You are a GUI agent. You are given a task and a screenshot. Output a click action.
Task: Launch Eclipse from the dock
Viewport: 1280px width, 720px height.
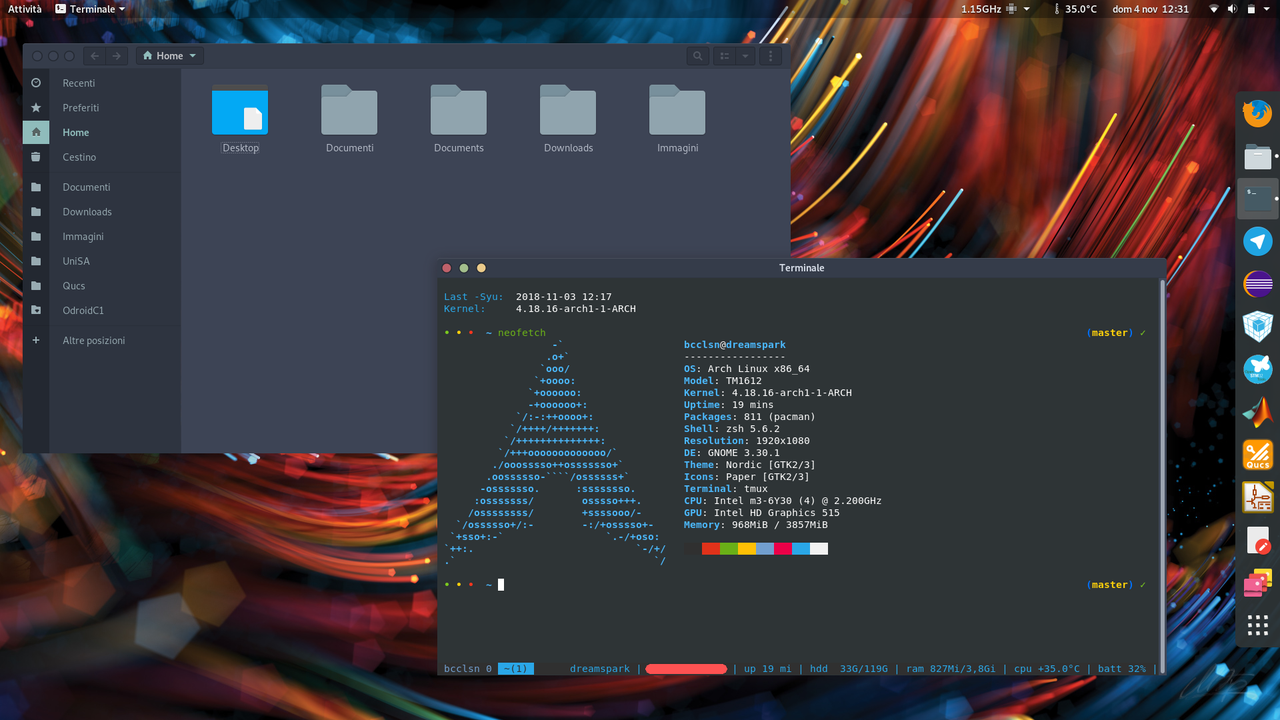pos(1257,284)
